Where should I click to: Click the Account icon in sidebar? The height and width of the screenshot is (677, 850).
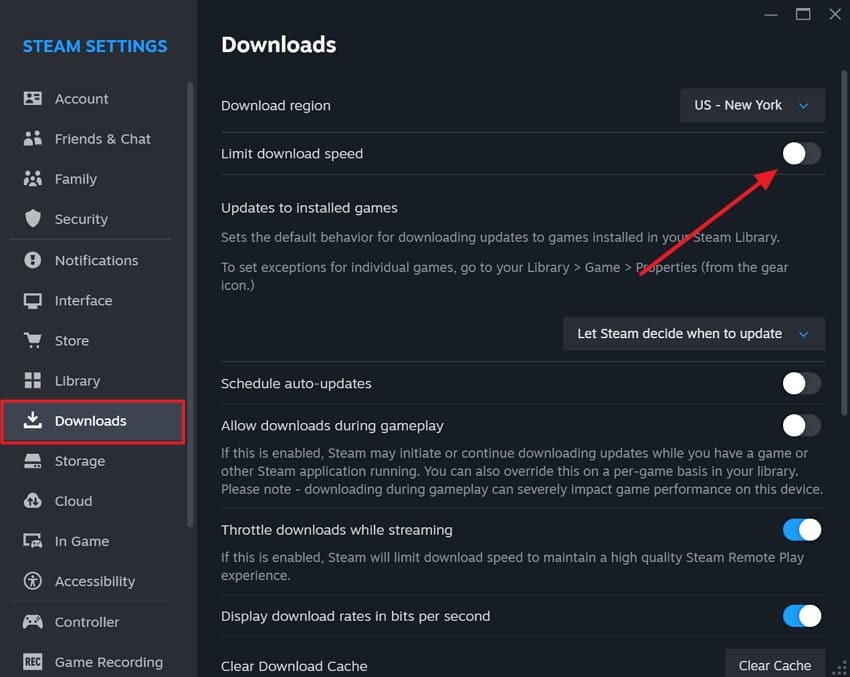click(x=34, y=98)
